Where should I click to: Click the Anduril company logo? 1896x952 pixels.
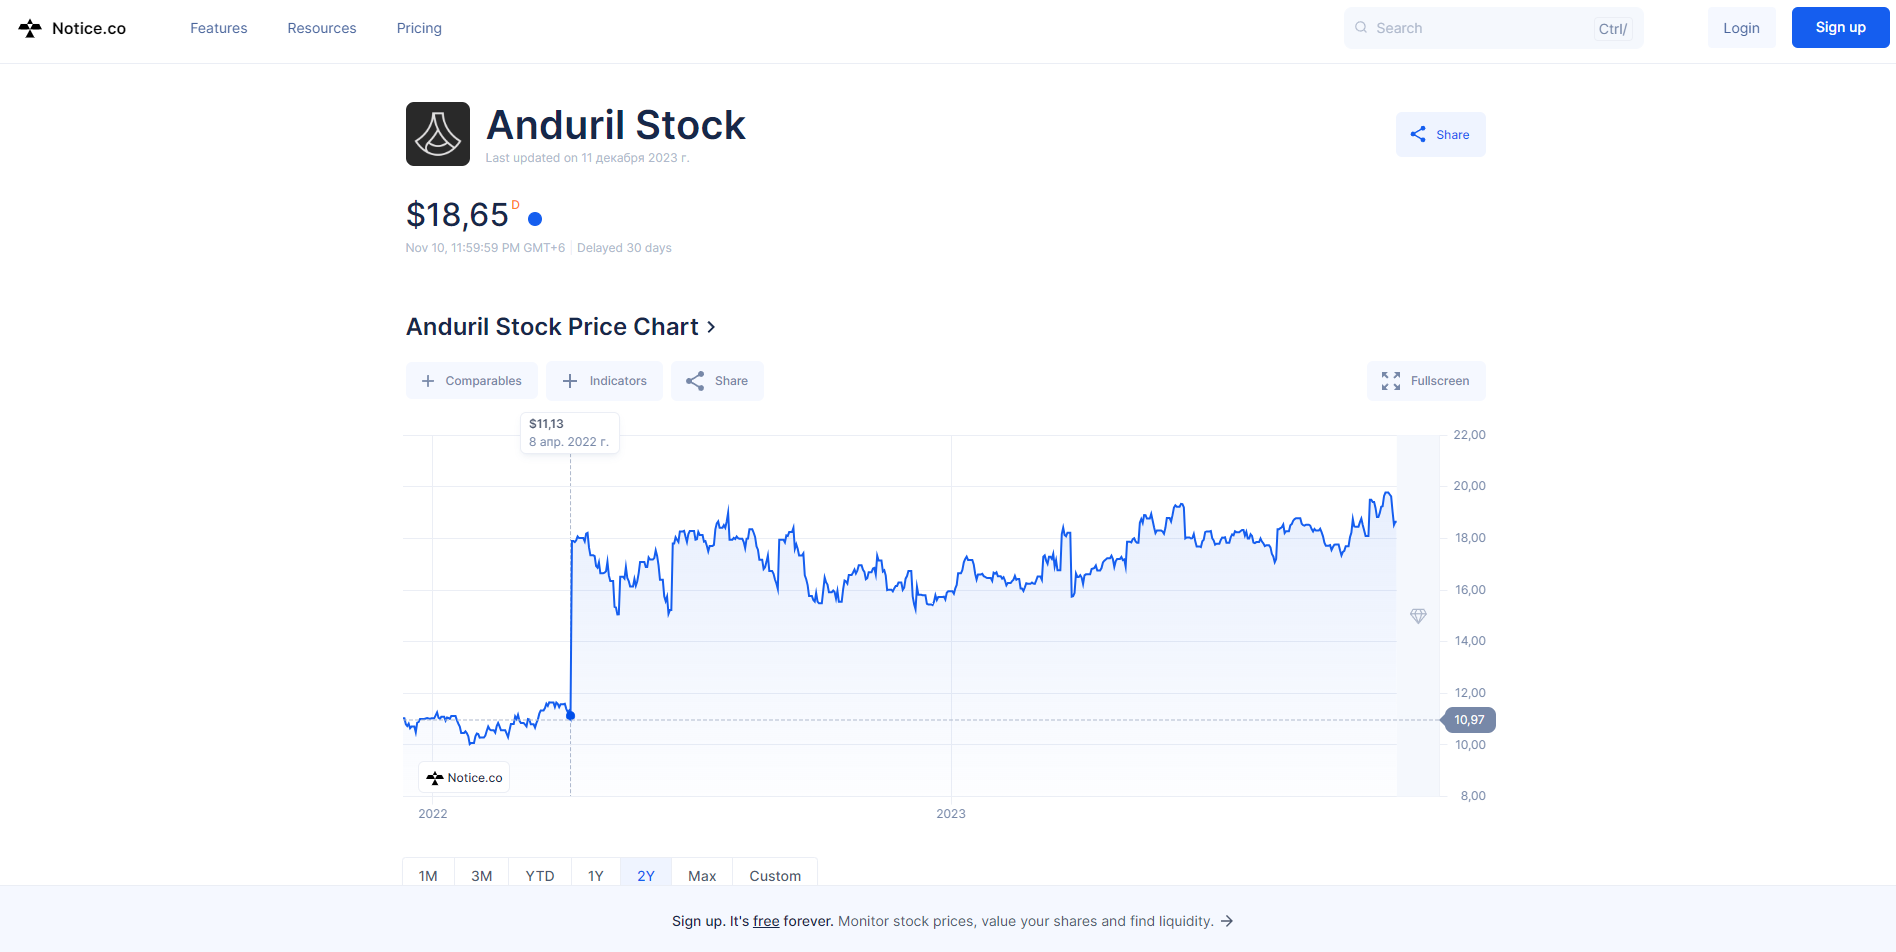[x=437, y=134]
